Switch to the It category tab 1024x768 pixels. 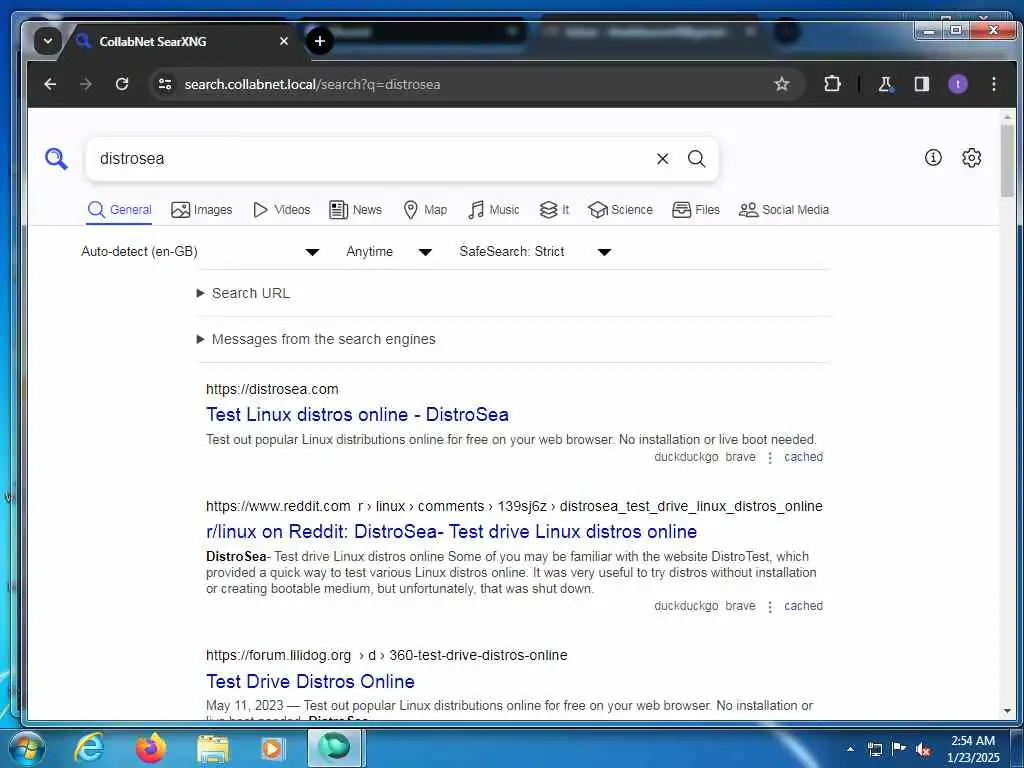[x=554, y=210]
